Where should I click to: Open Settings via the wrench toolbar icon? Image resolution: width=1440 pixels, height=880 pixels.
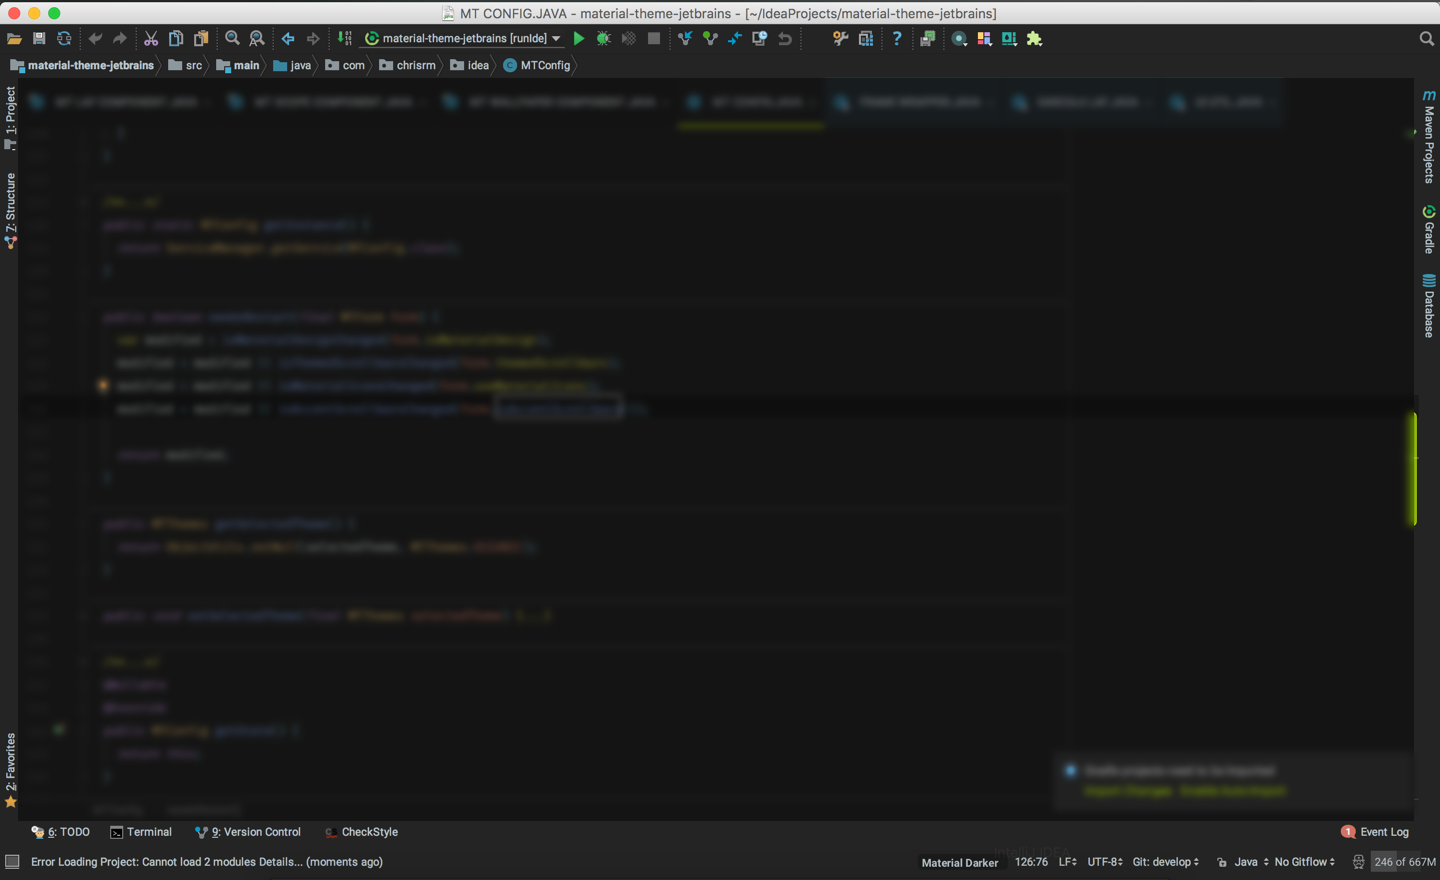click(x=840, y=38)
